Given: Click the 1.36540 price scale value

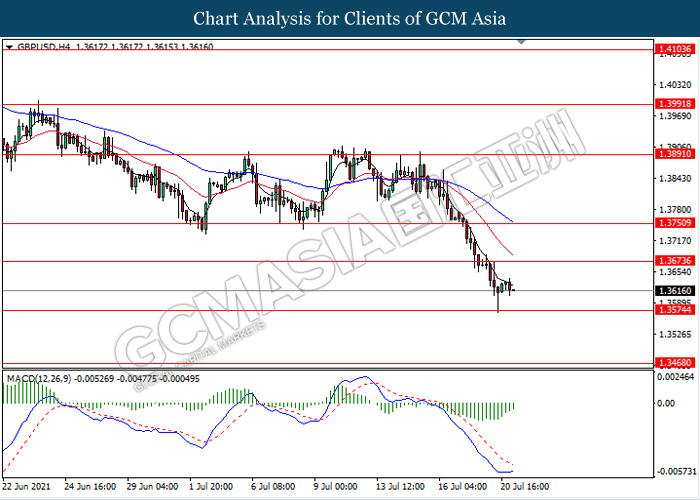Looking at the screenshot, I should point(675,272).
